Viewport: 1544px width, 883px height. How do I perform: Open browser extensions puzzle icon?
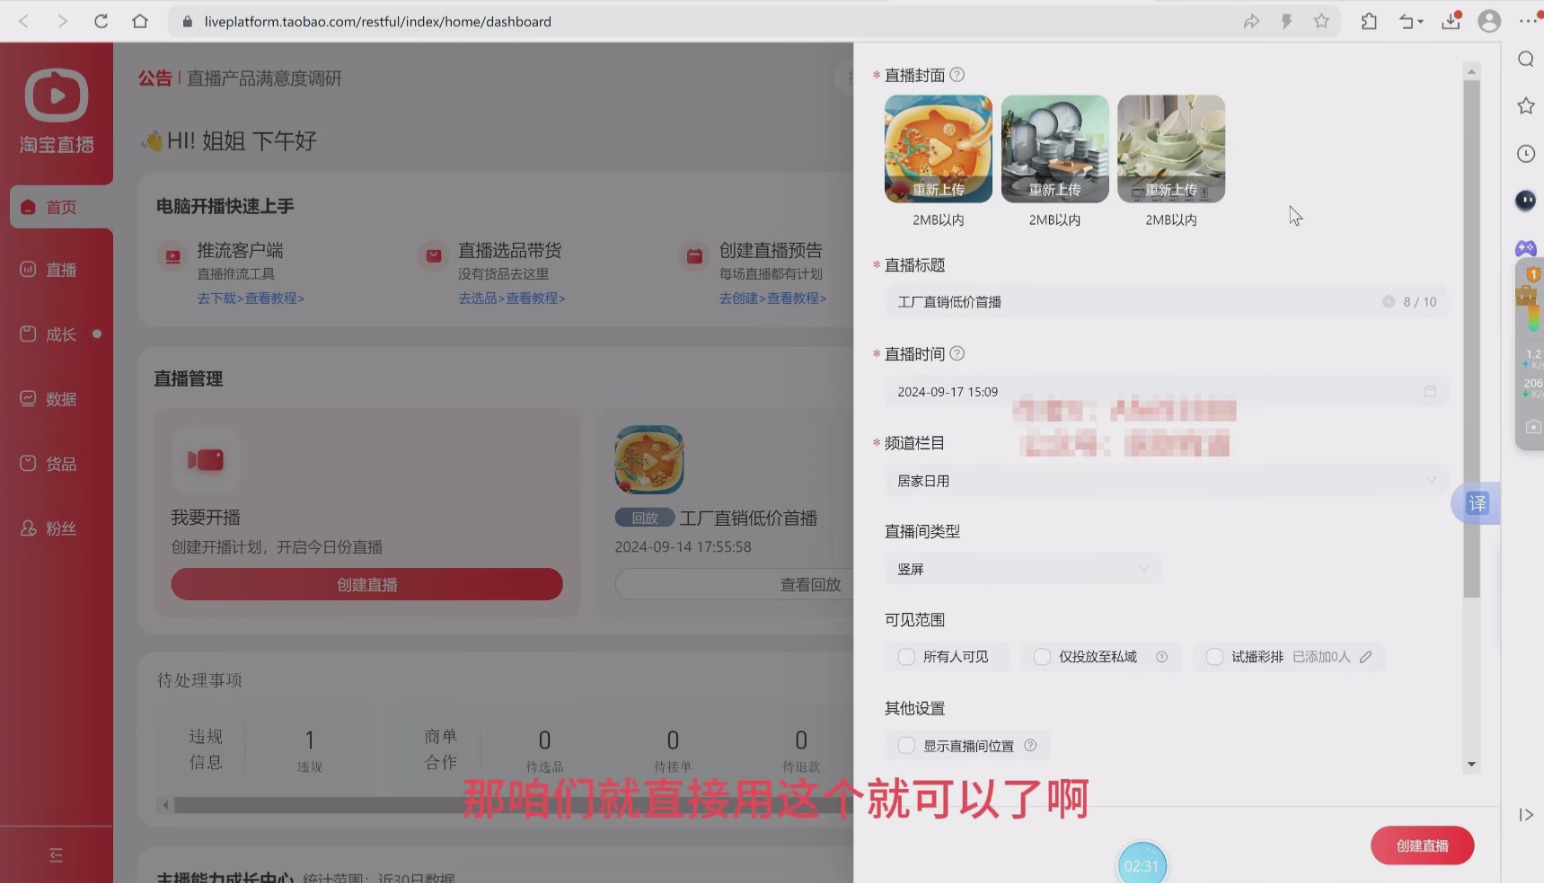coord(1369,21)
